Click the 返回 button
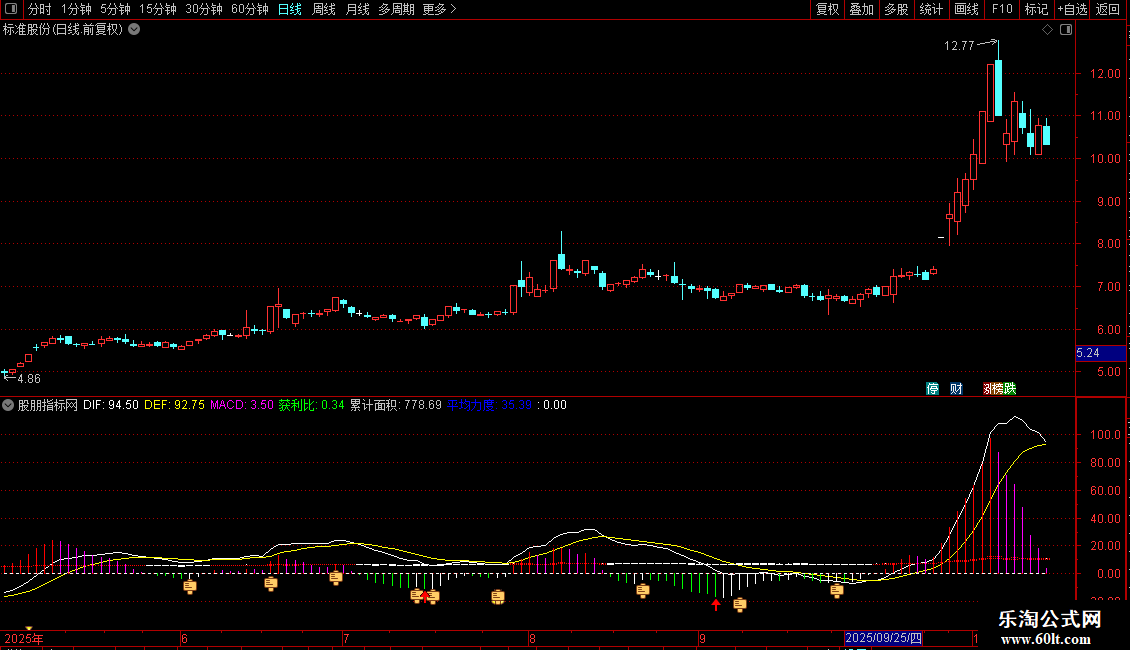1130x650 pixels. 1108,9
